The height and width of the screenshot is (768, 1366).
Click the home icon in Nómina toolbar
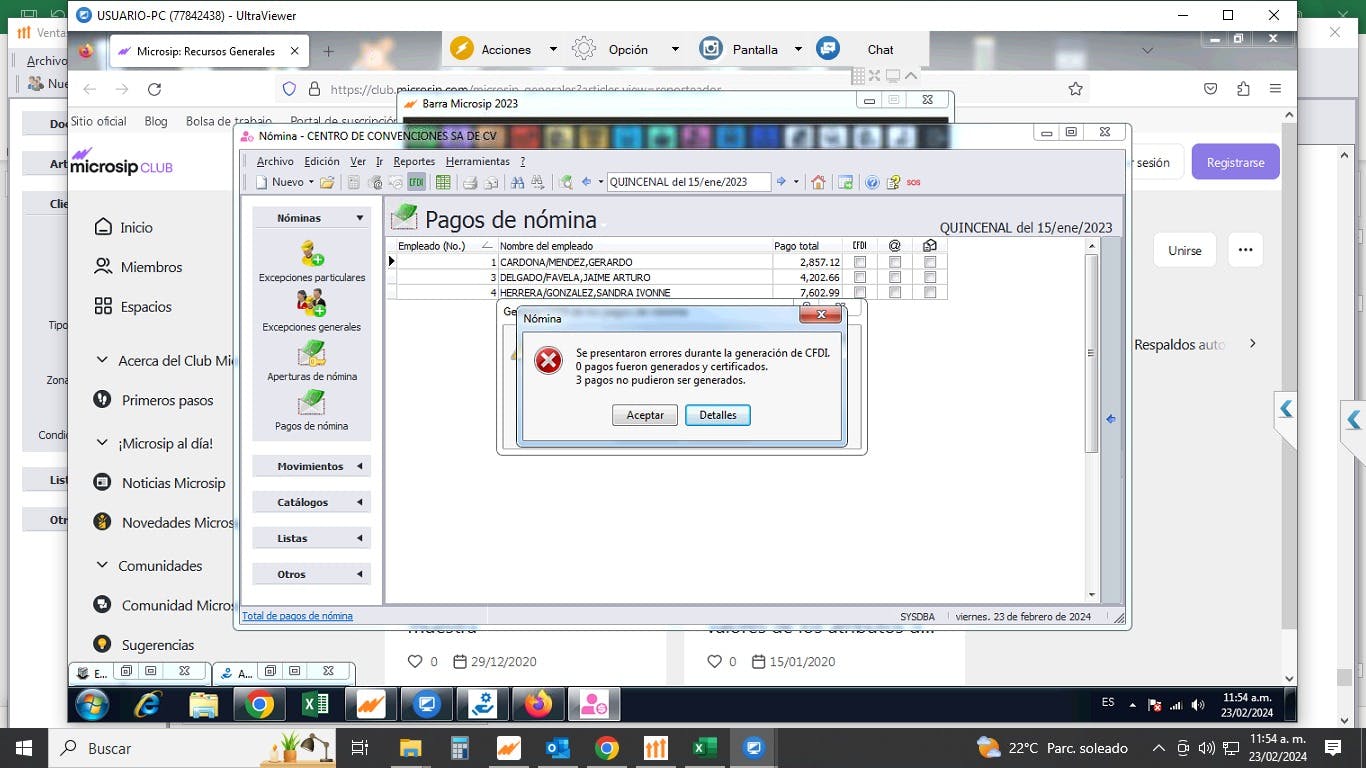(x=818, y=182)
